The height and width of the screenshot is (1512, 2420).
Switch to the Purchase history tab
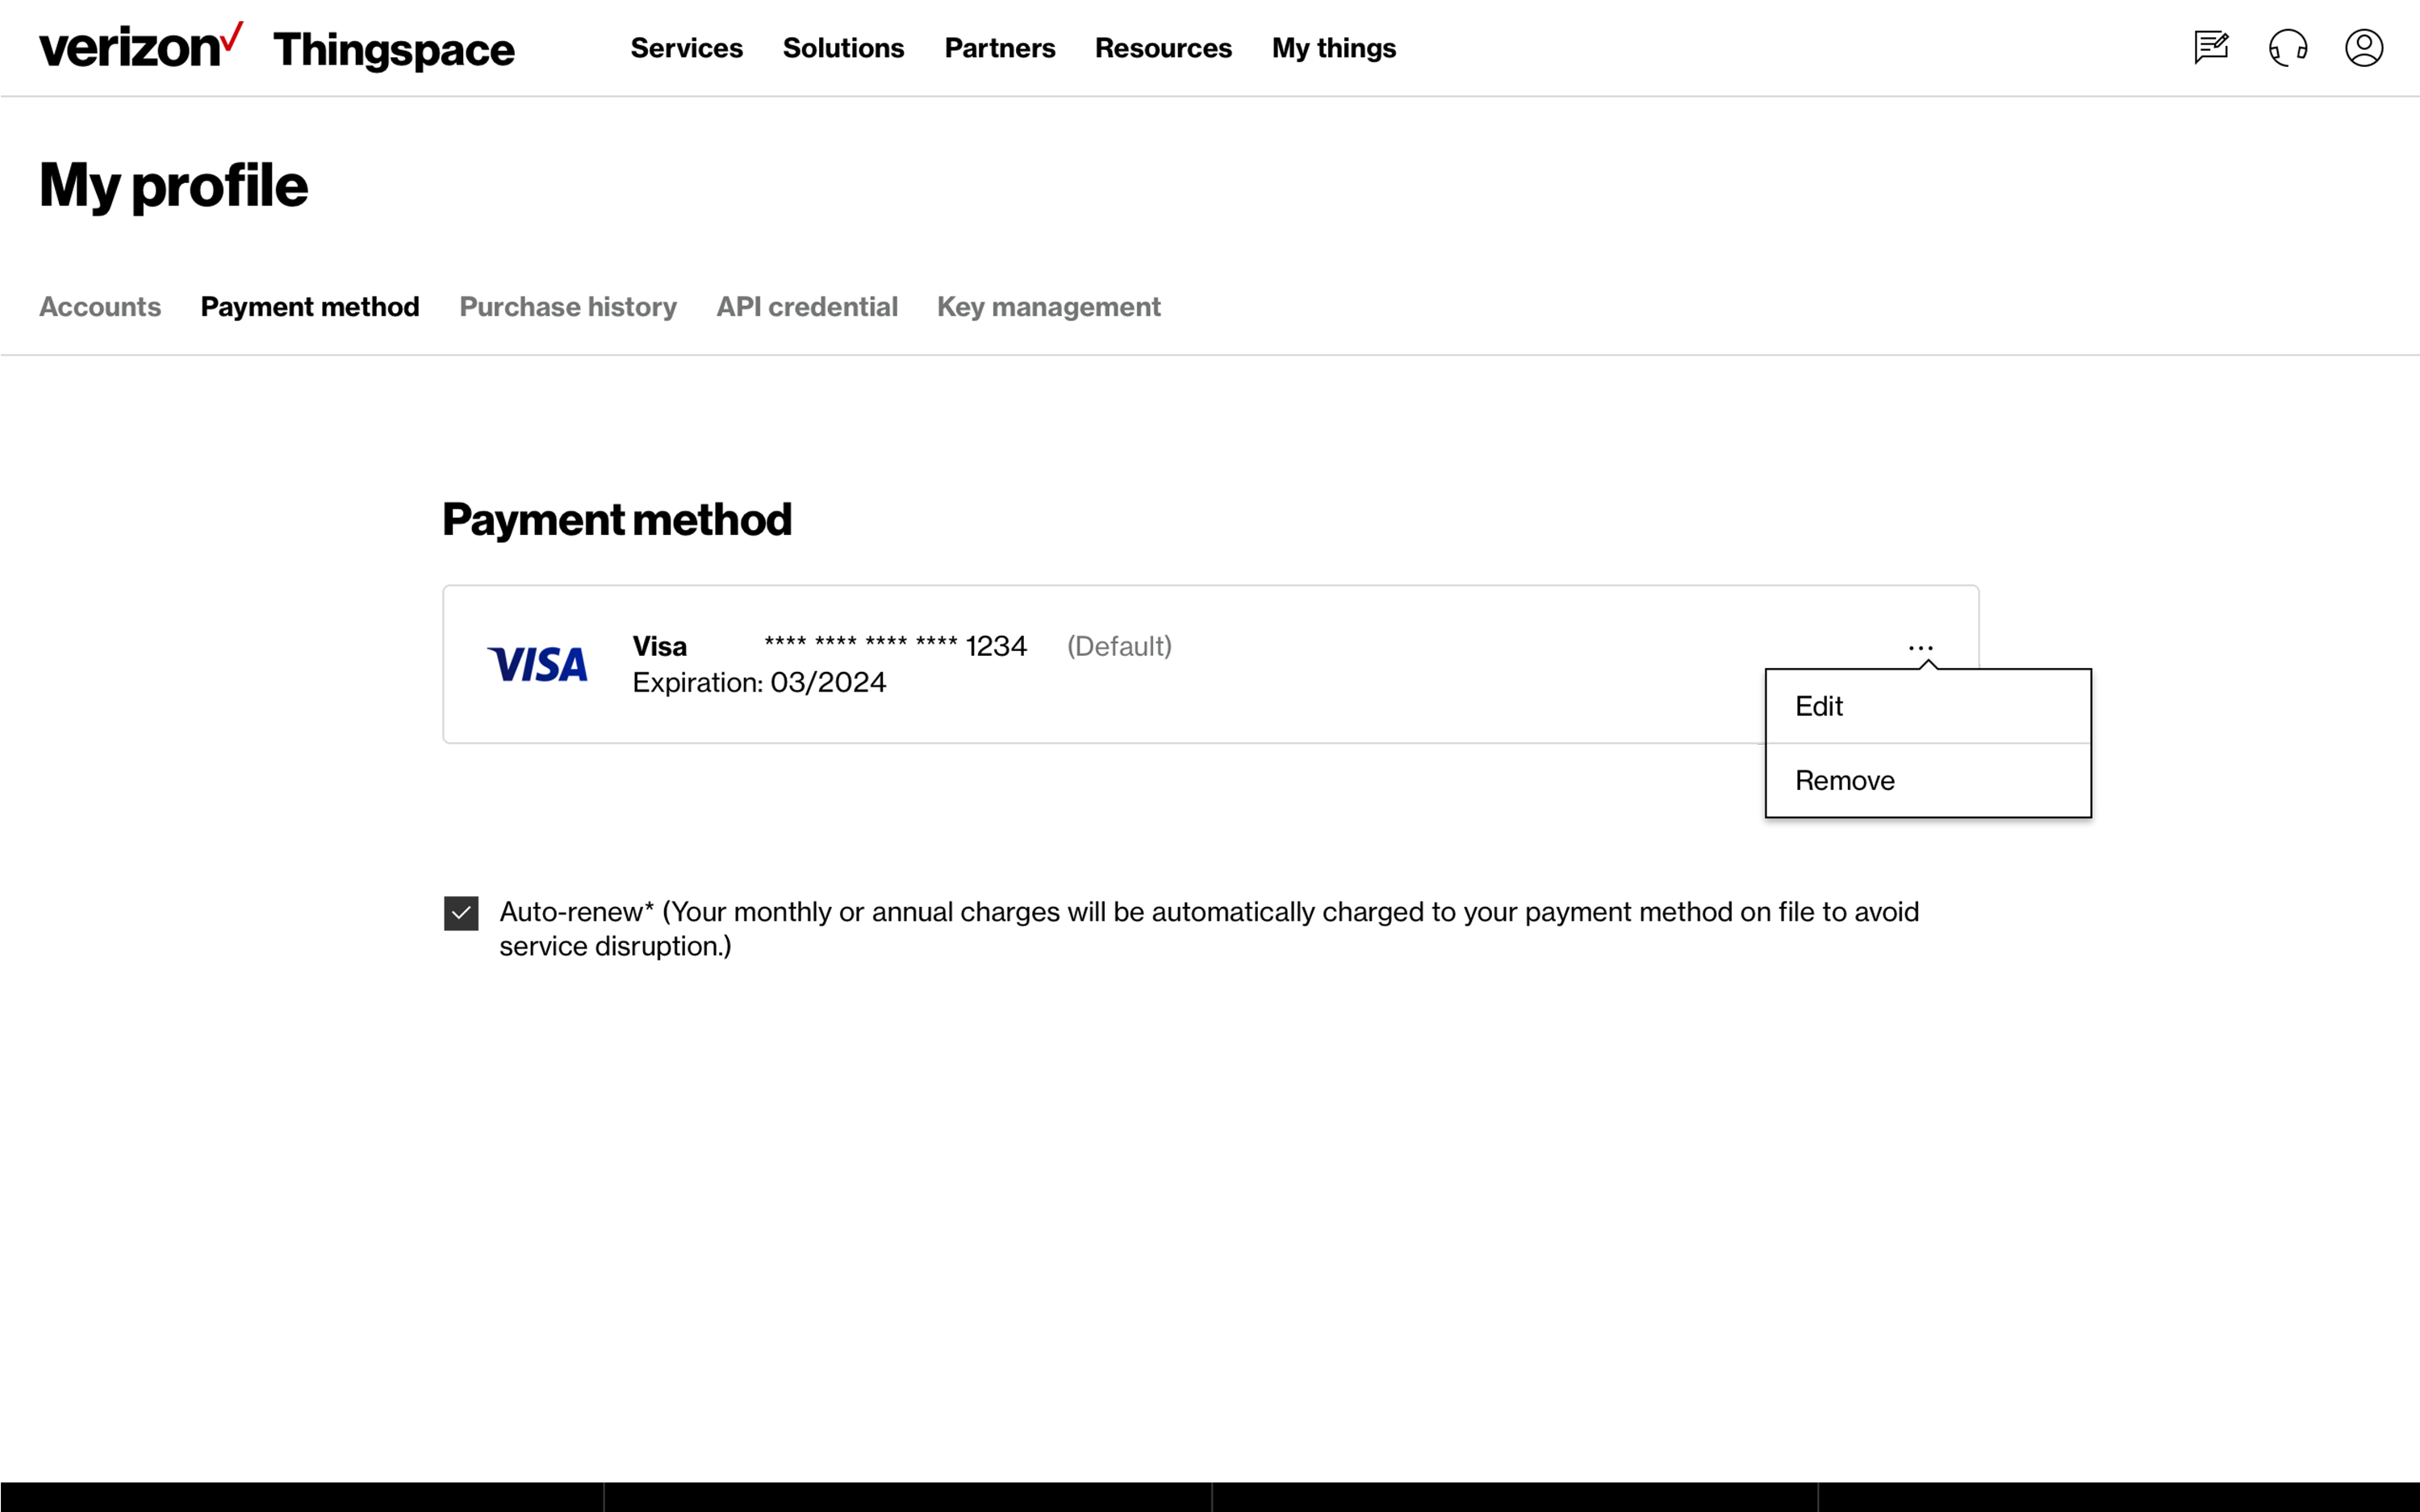[568, 307]
